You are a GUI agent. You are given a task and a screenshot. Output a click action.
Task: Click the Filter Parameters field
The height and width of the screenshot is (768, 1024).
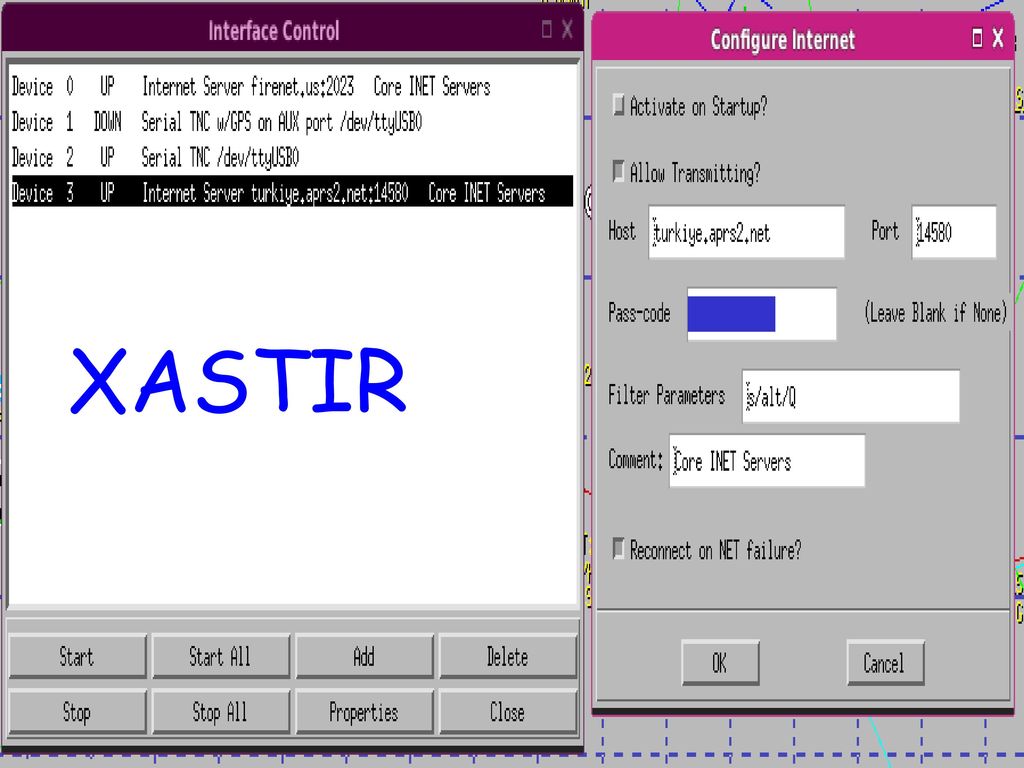(851, 396)
